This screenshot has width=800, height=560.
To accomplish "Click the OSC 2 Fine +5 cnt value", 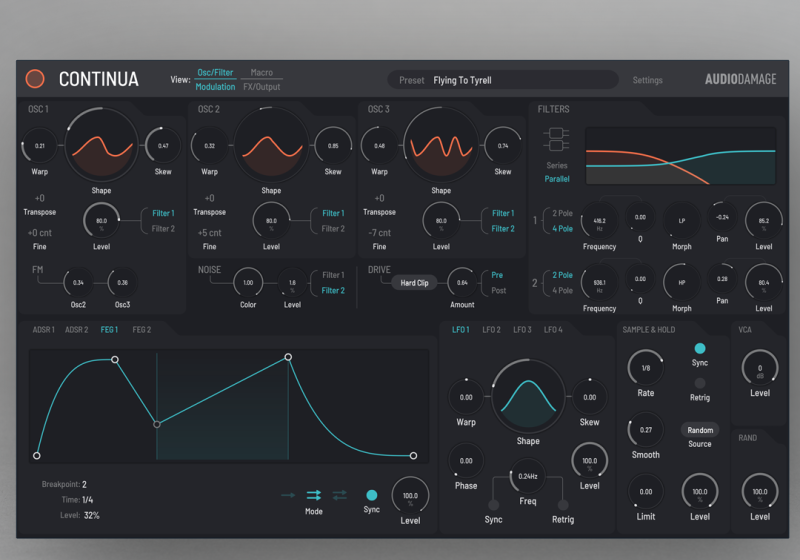I will point(209,233).
